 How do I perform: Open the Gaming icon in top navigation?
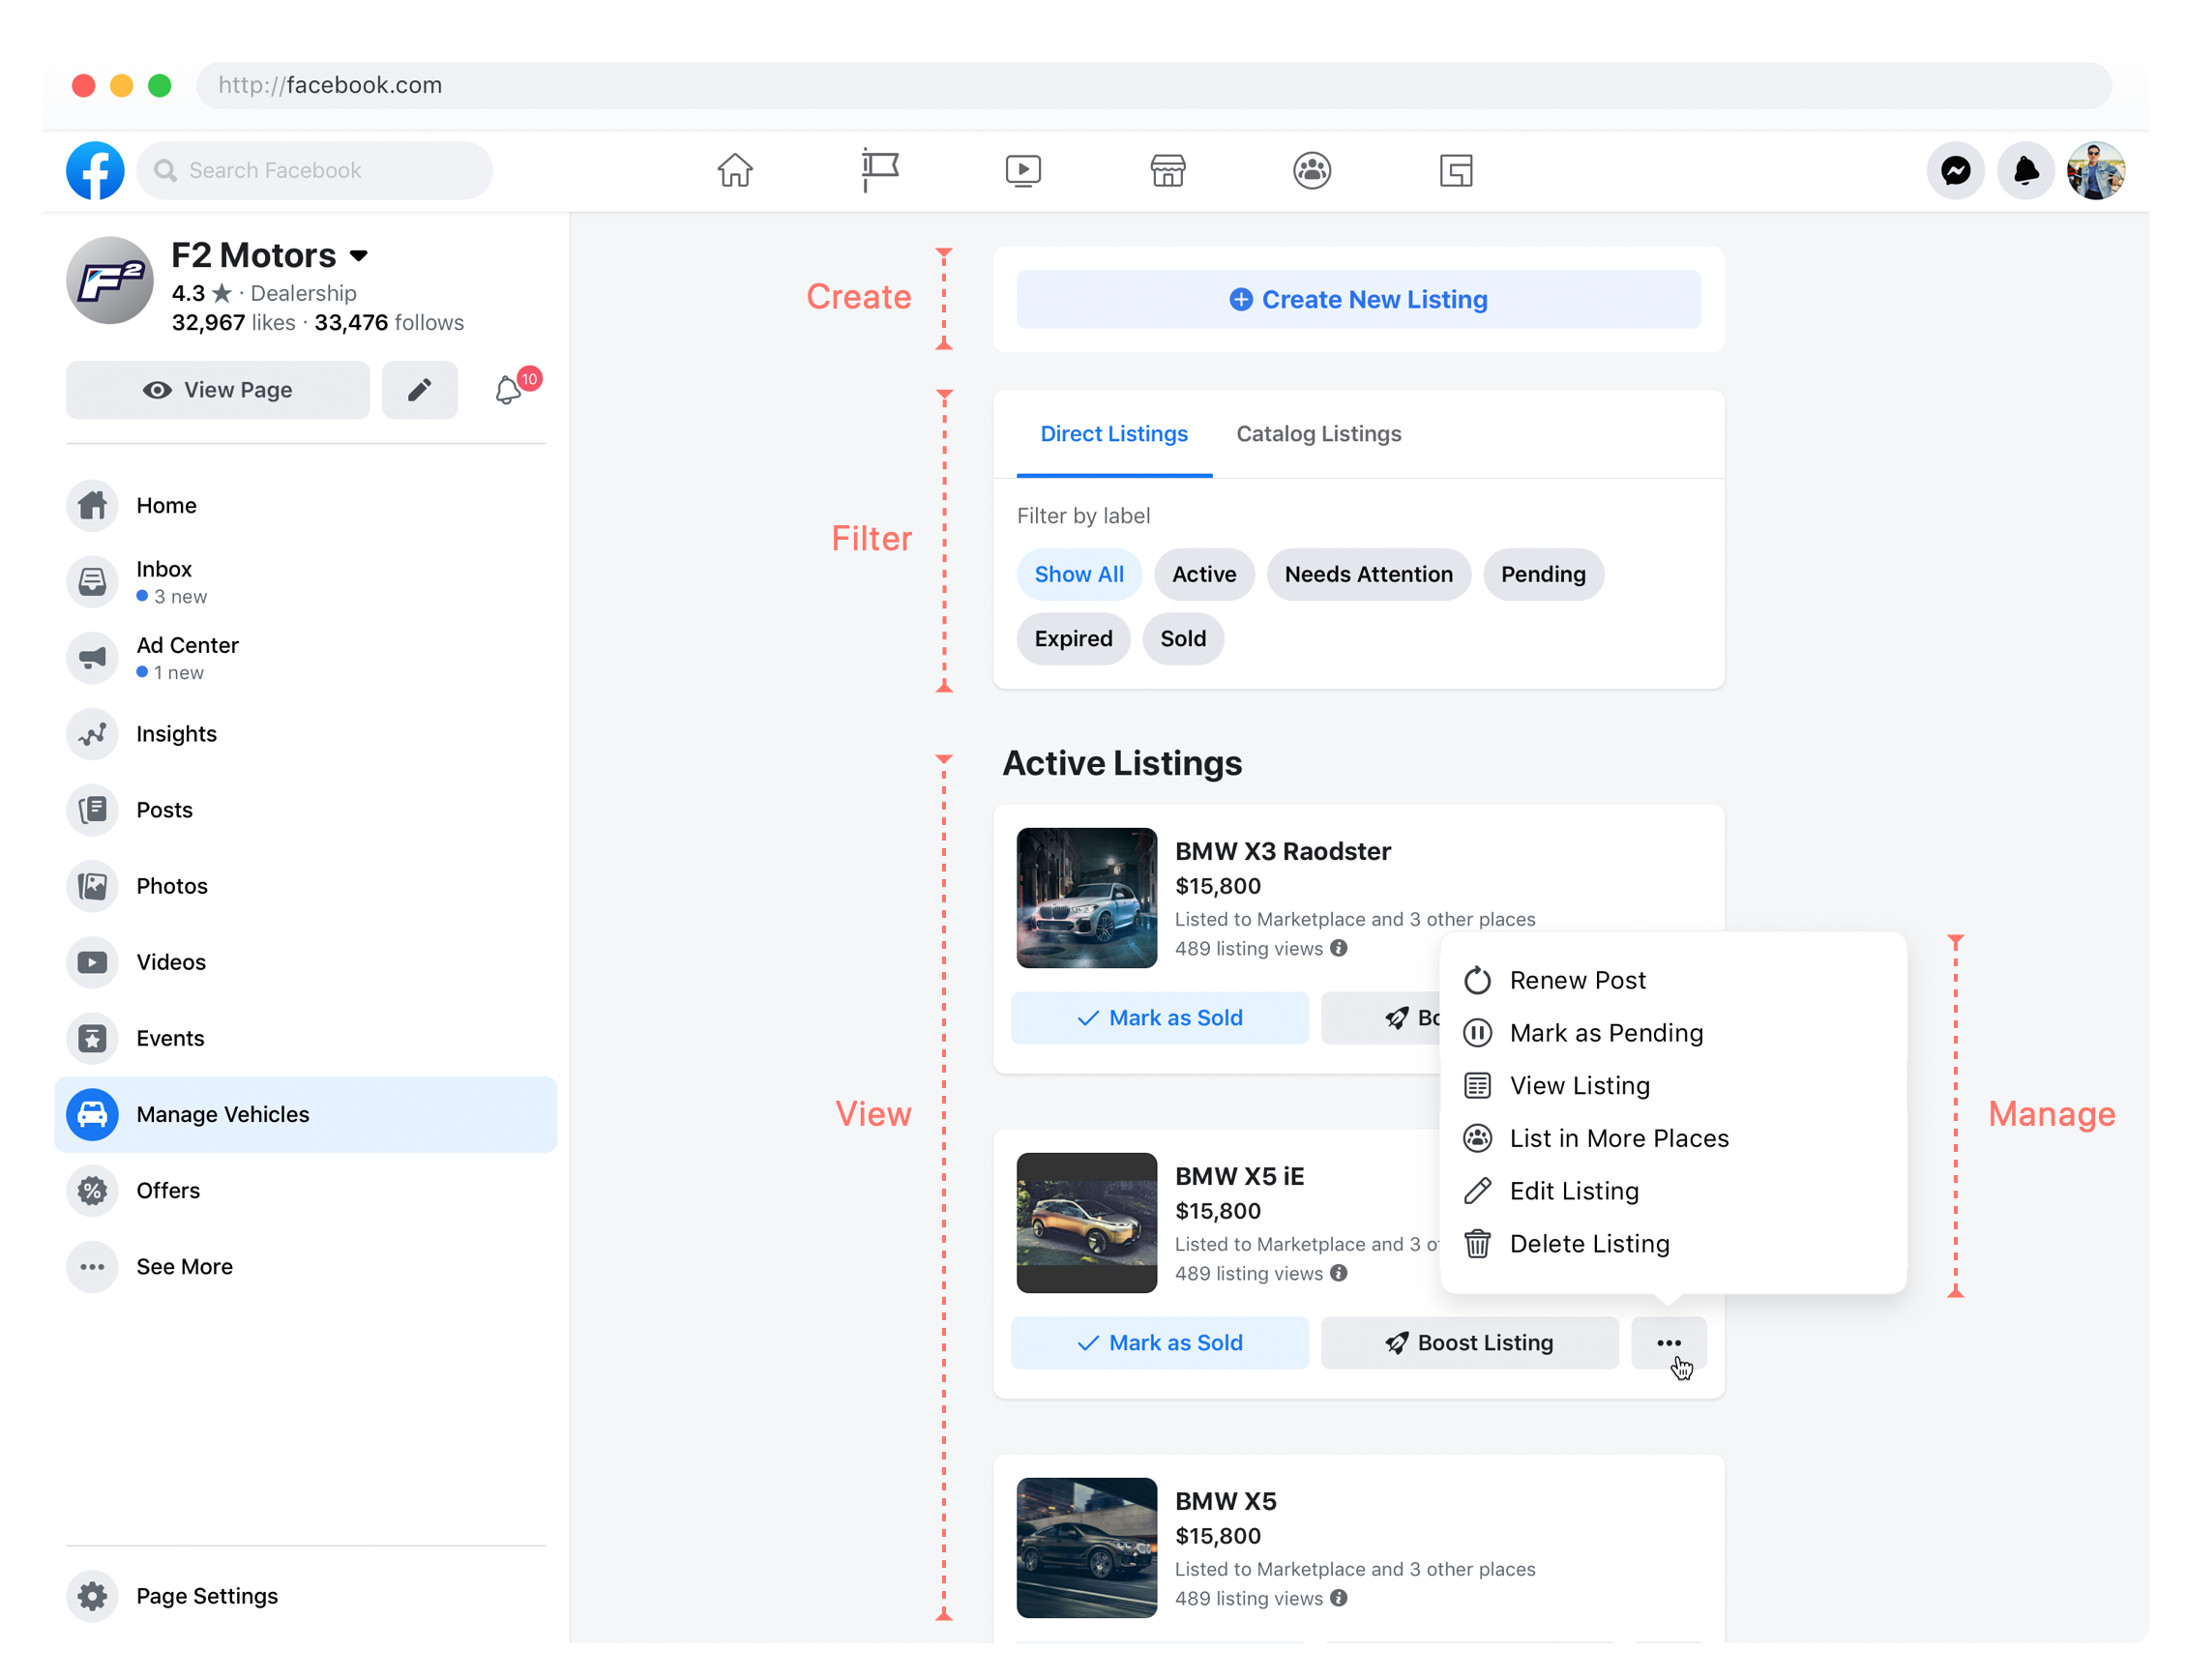[1455, 170]
